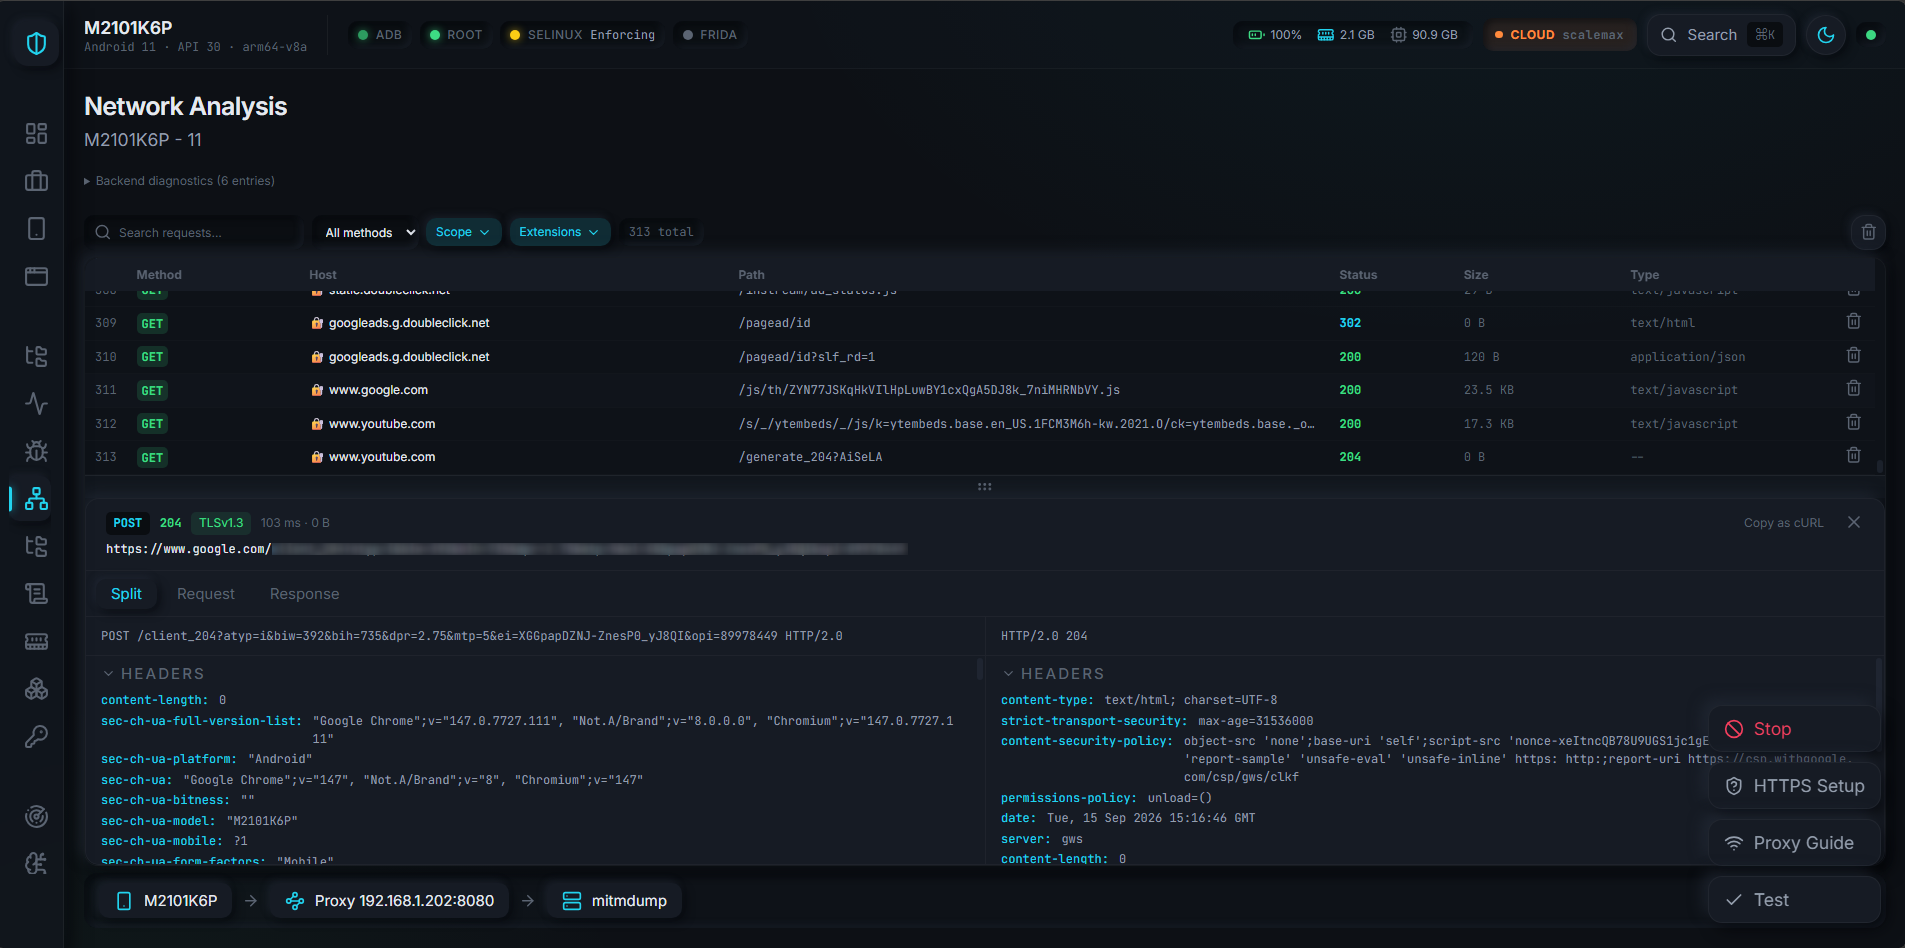This screenshot has width=1905, height=948.
Task: Click the CLOUD scalemax badge
Action: point(1560,35)
